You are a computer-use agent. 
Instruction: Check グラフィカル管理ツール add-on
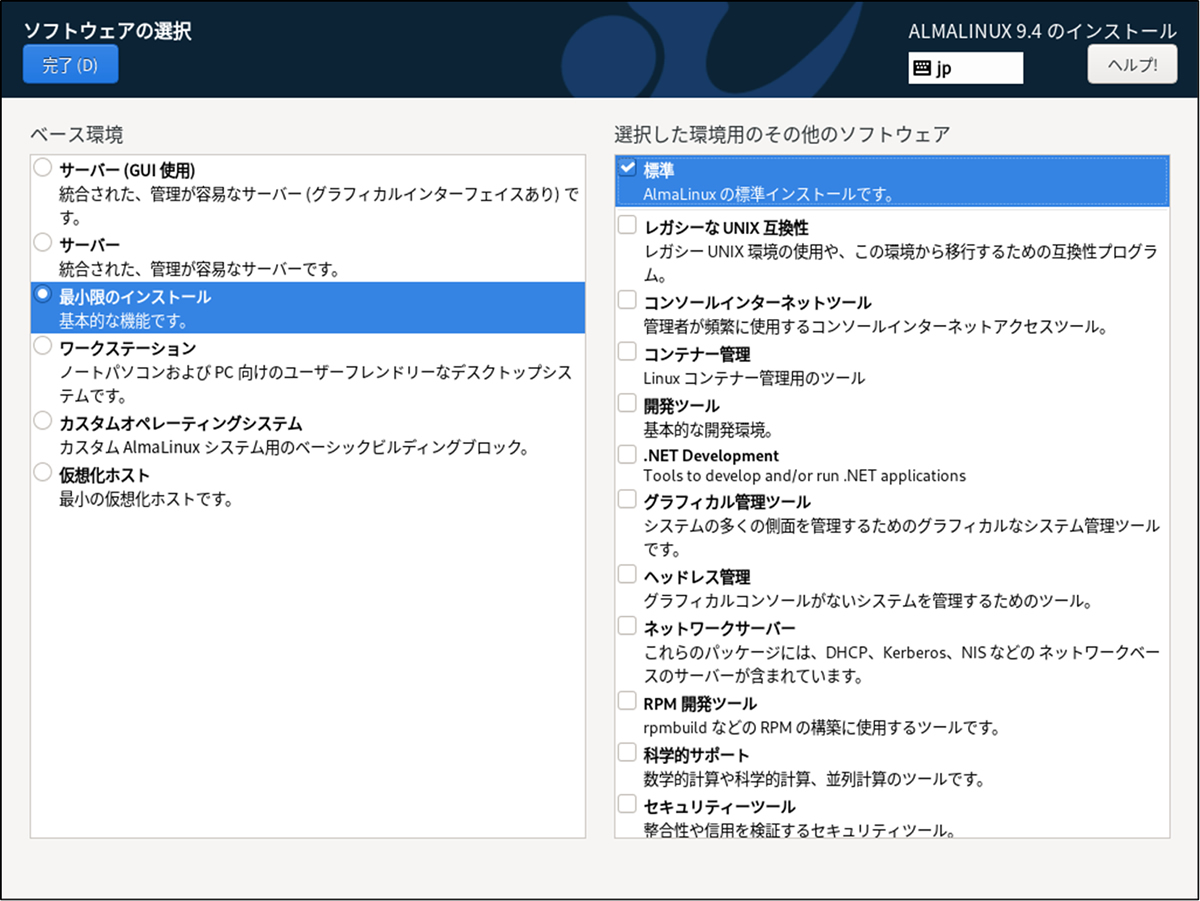[x=627, y=500]
